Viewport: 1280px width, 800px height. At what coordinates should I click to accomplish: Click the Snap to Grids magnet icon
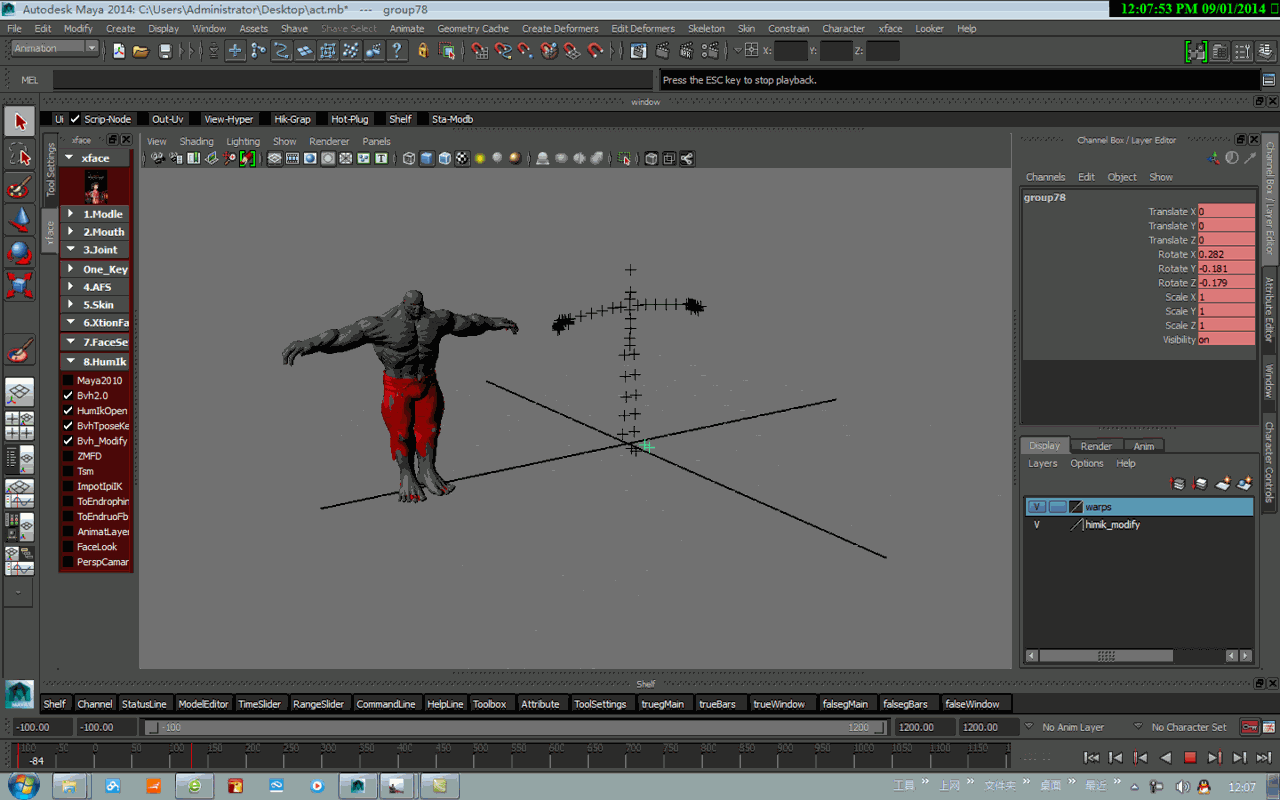pos(234,51)
